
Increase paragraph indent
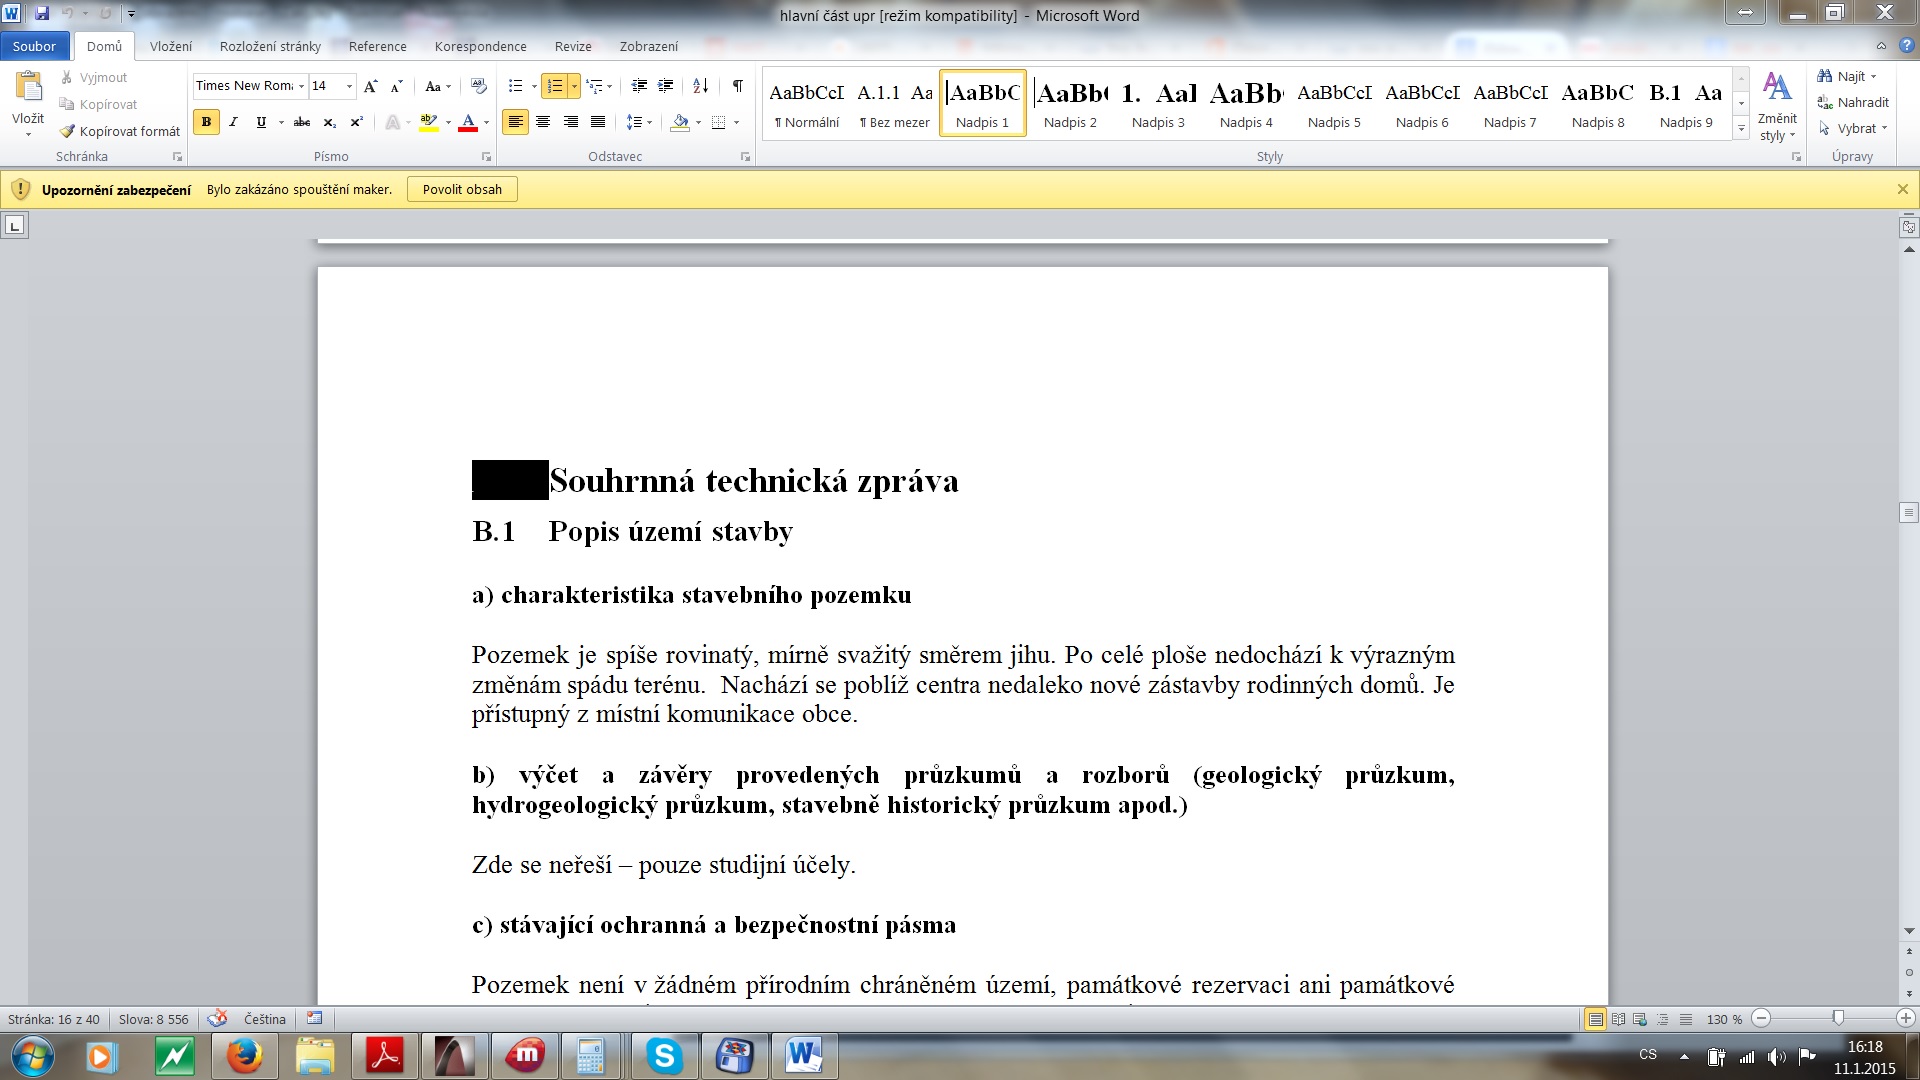tap(665, 86)
